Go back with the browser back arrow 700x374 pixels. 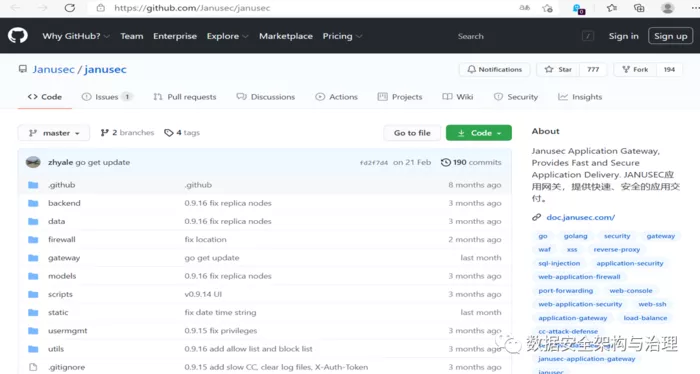tap(15, 8)
